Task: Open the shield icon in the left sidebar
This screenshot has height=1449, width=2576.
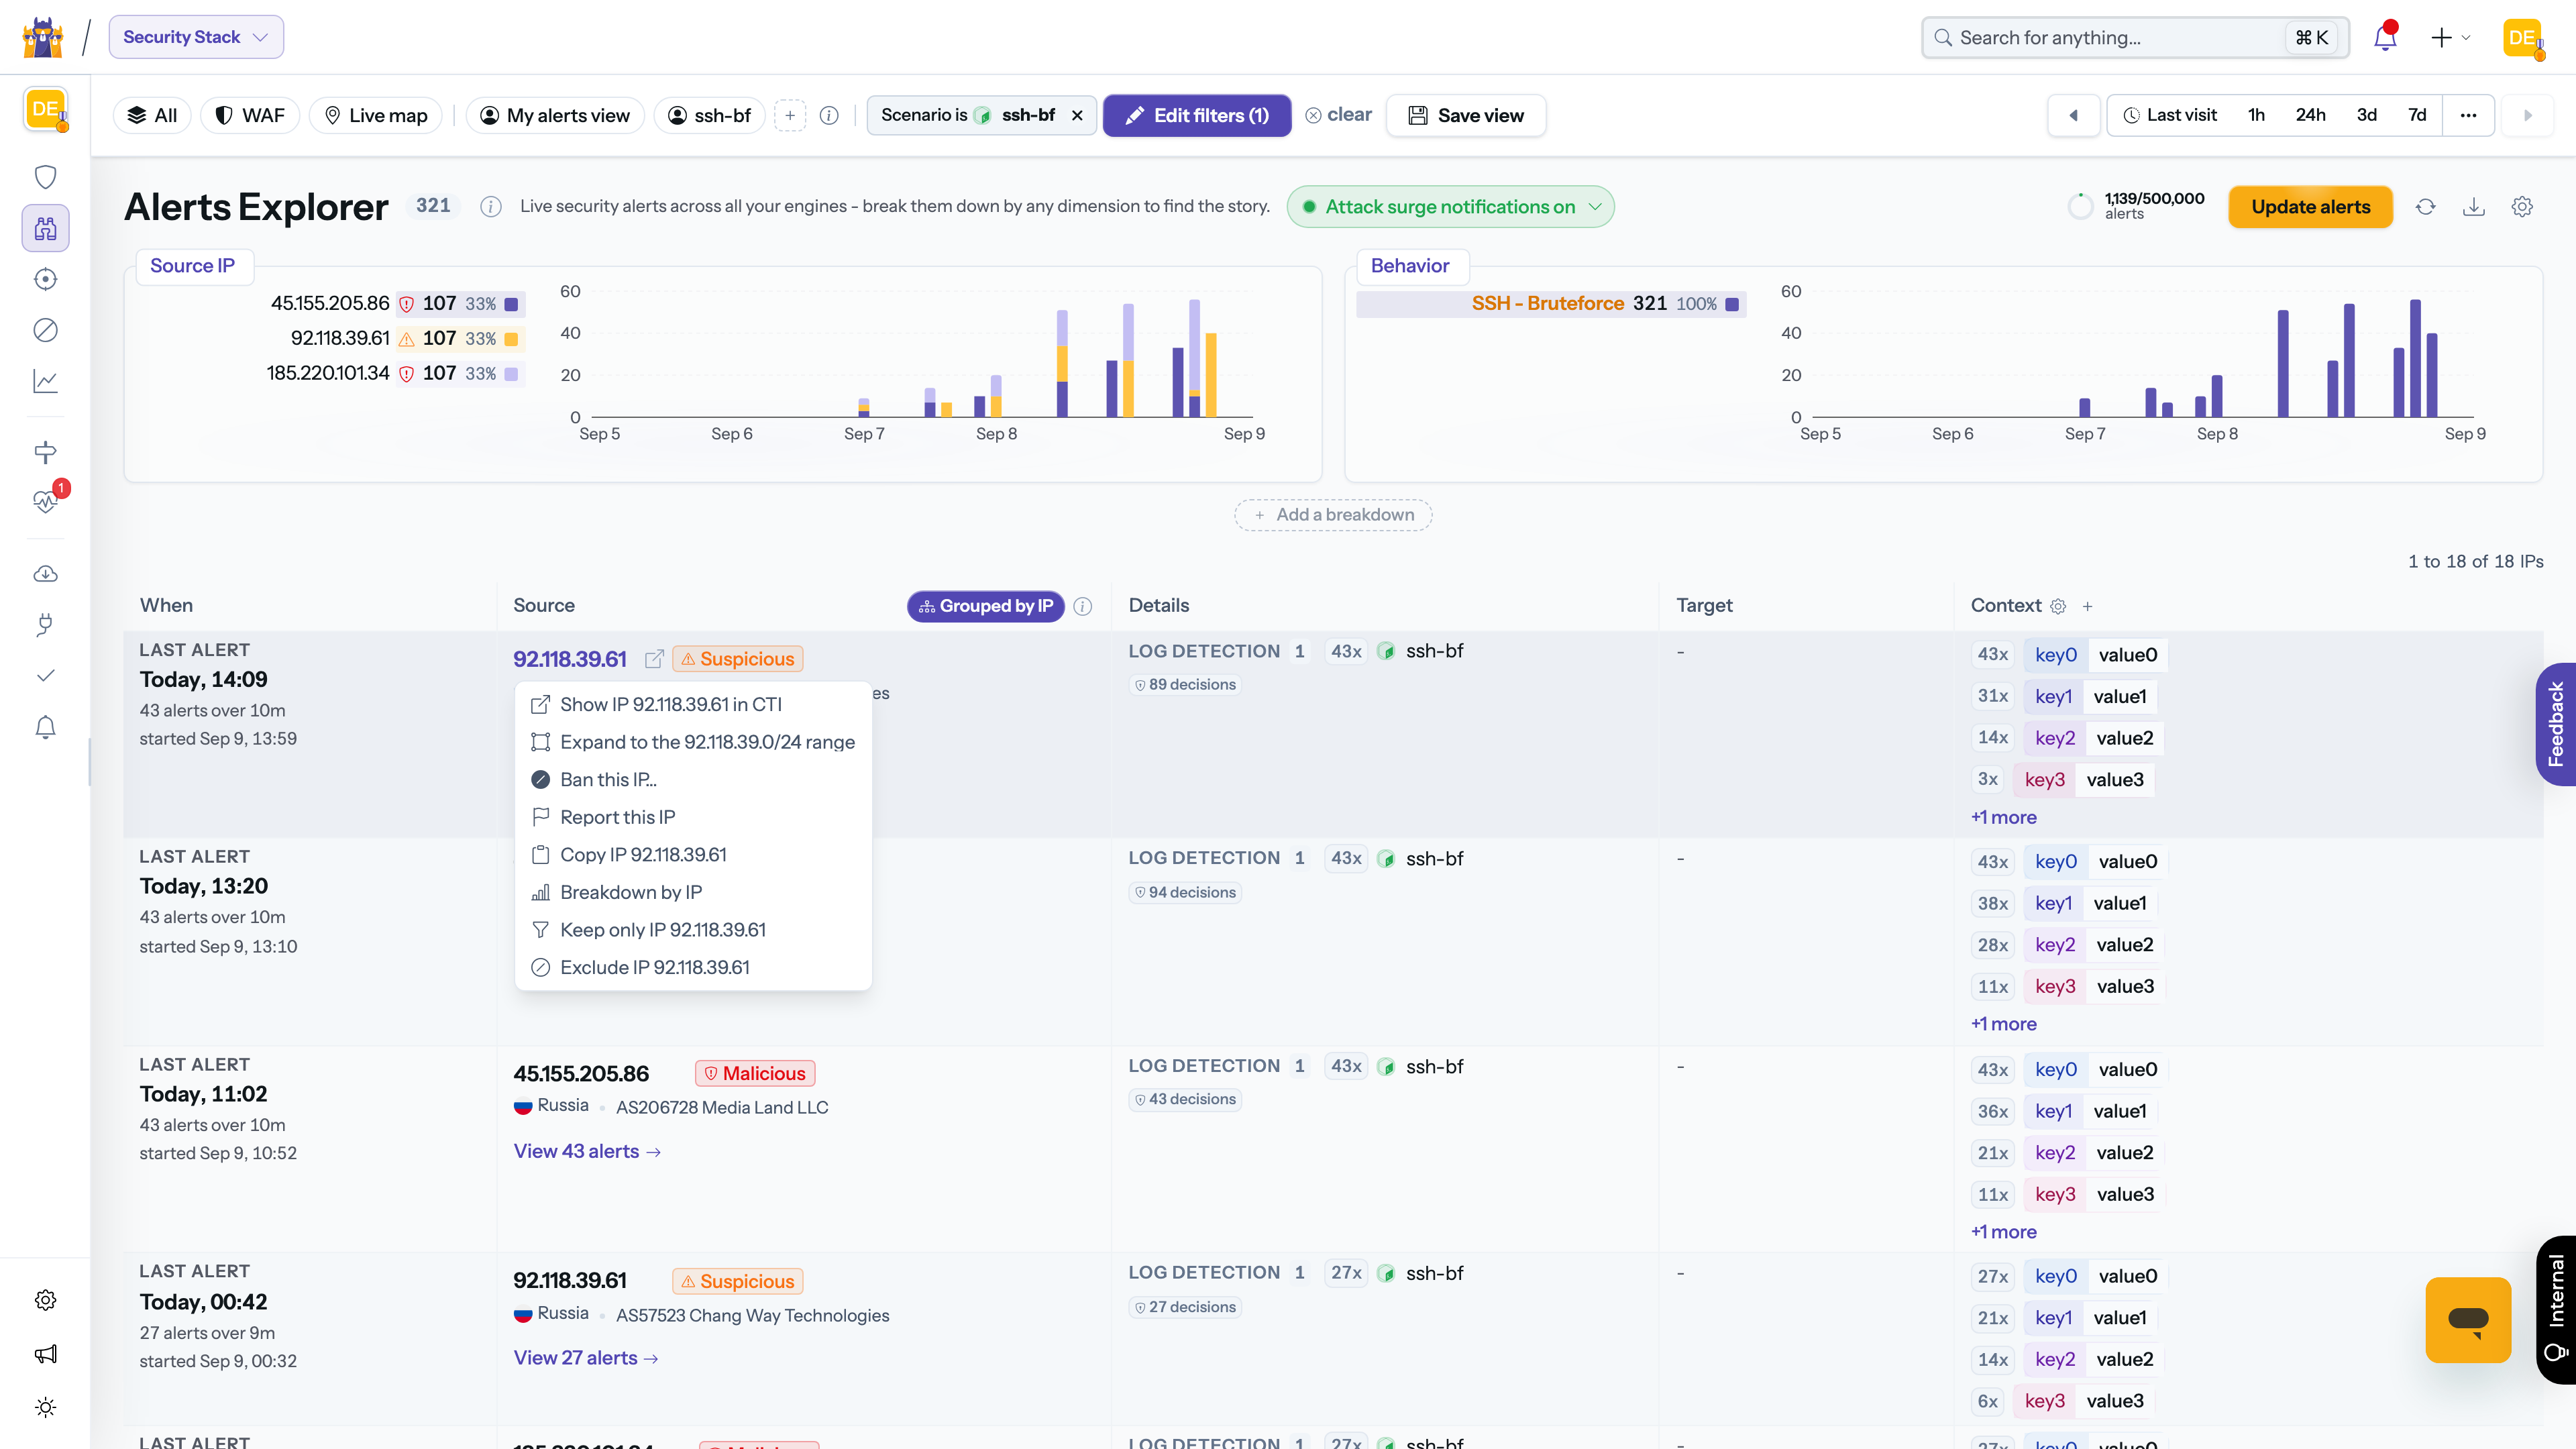Action: click(x=45, y=177)
